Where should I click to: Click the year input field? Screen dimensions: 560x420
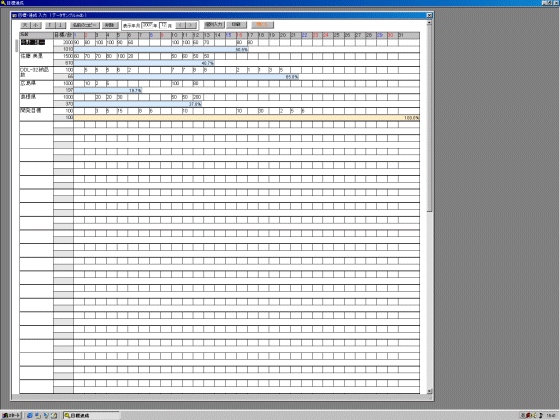click(147, 25)
